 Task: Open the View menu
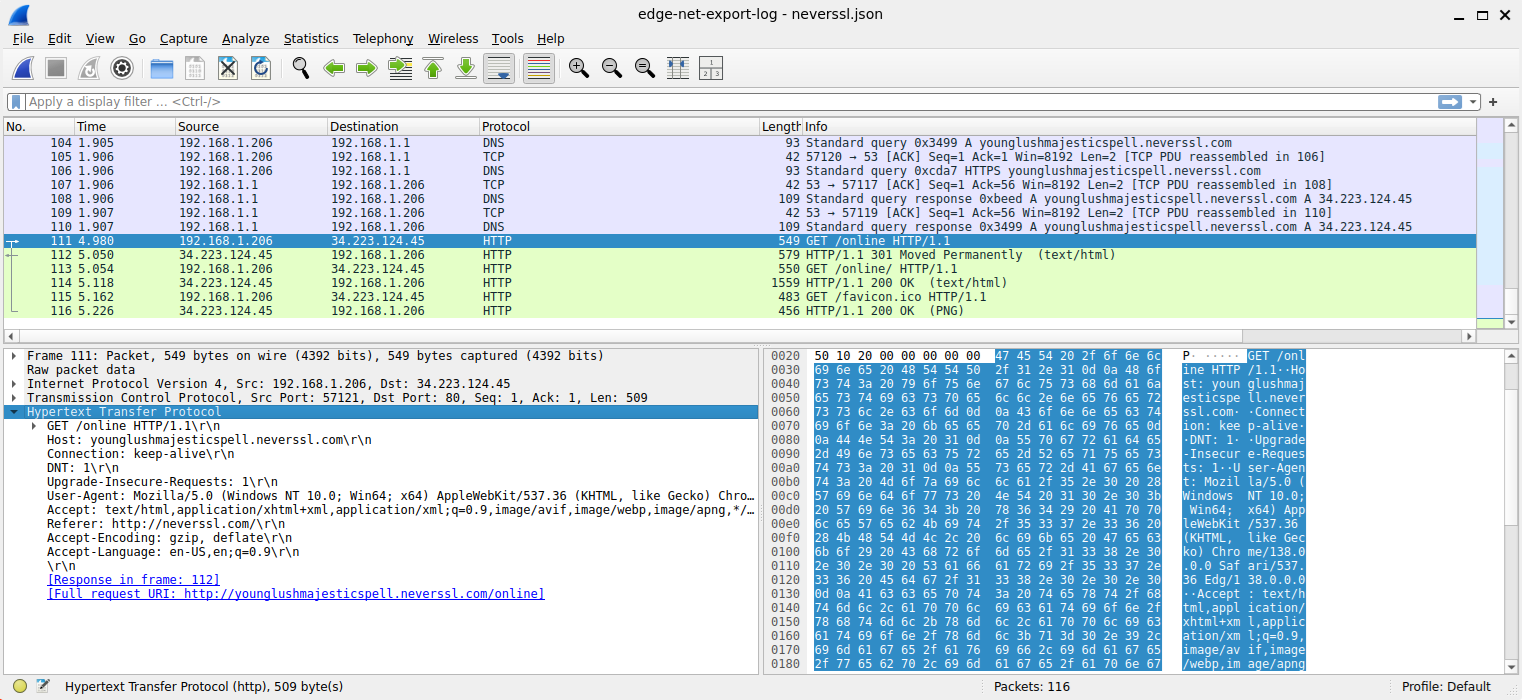coord(100,38)
